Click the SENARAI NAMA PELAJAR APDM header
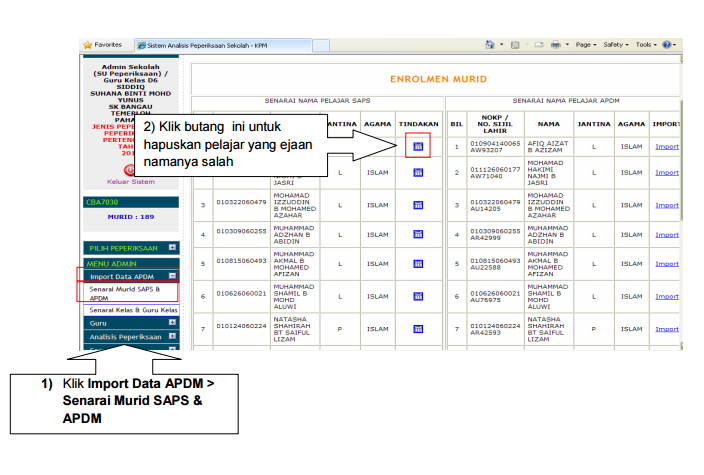The image size is (704, 475). coord(566,101)
